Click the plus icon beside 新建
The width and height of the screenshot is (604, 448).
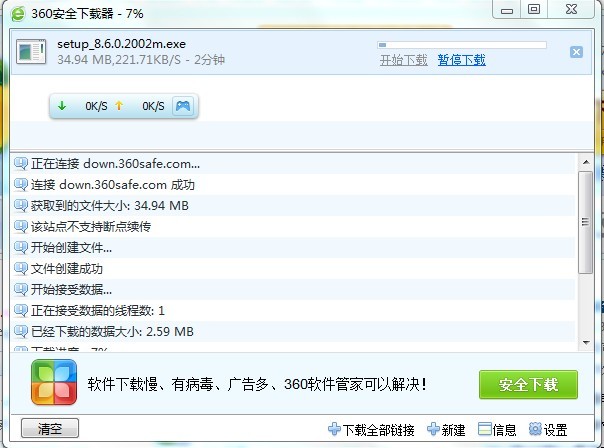pos(433,429)
